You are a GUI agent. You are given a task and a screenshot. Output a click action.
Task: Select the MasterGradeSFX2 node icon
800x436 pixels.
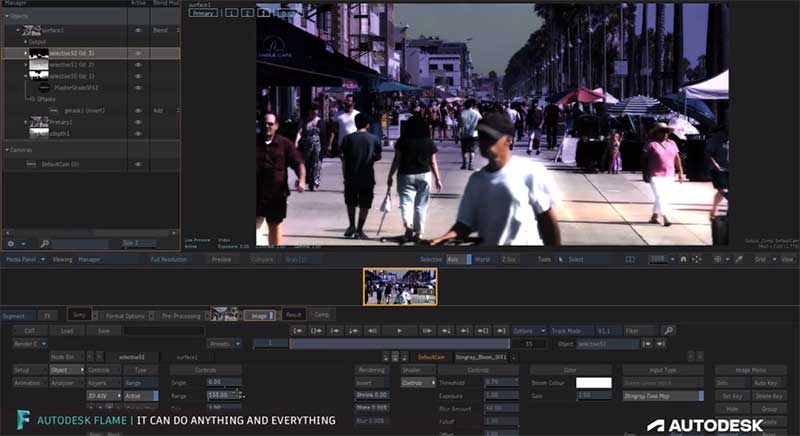click(x=44, y=88)
